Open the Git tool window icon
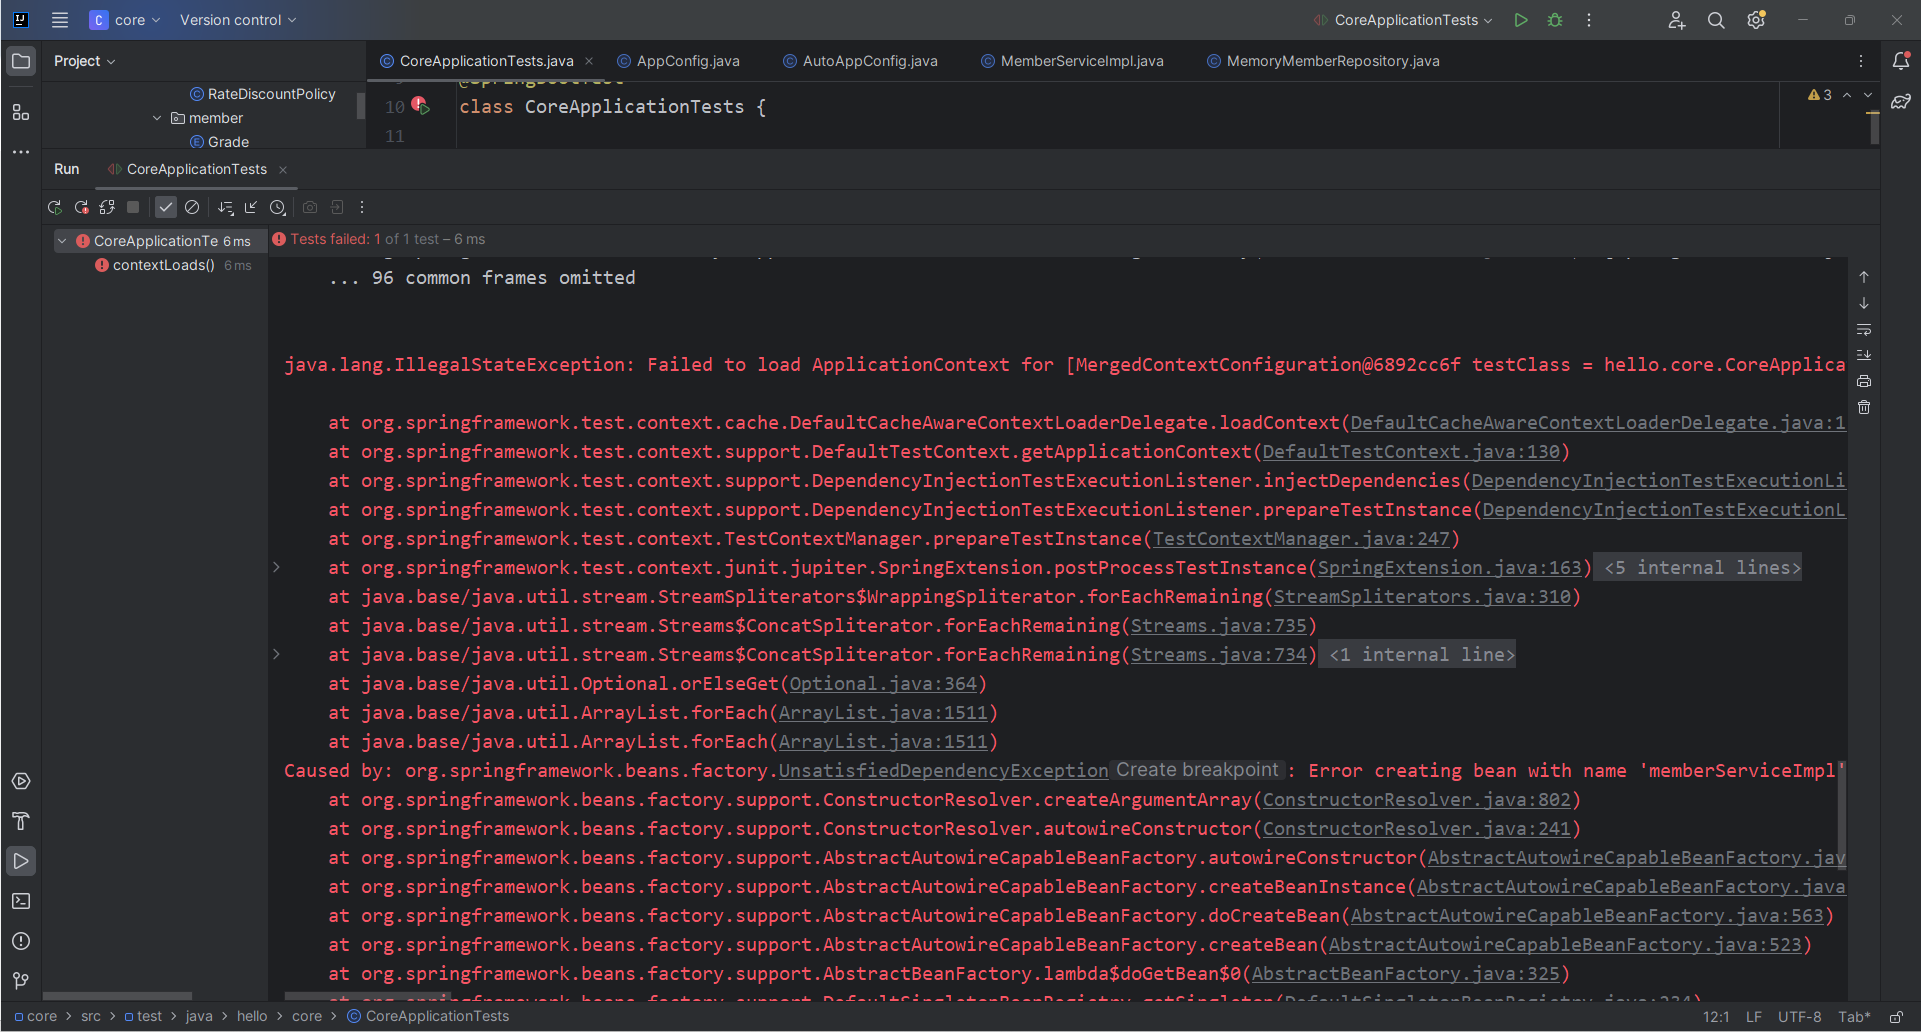The width and height of the screenshot is (1921, 1032). coord(21,981)
